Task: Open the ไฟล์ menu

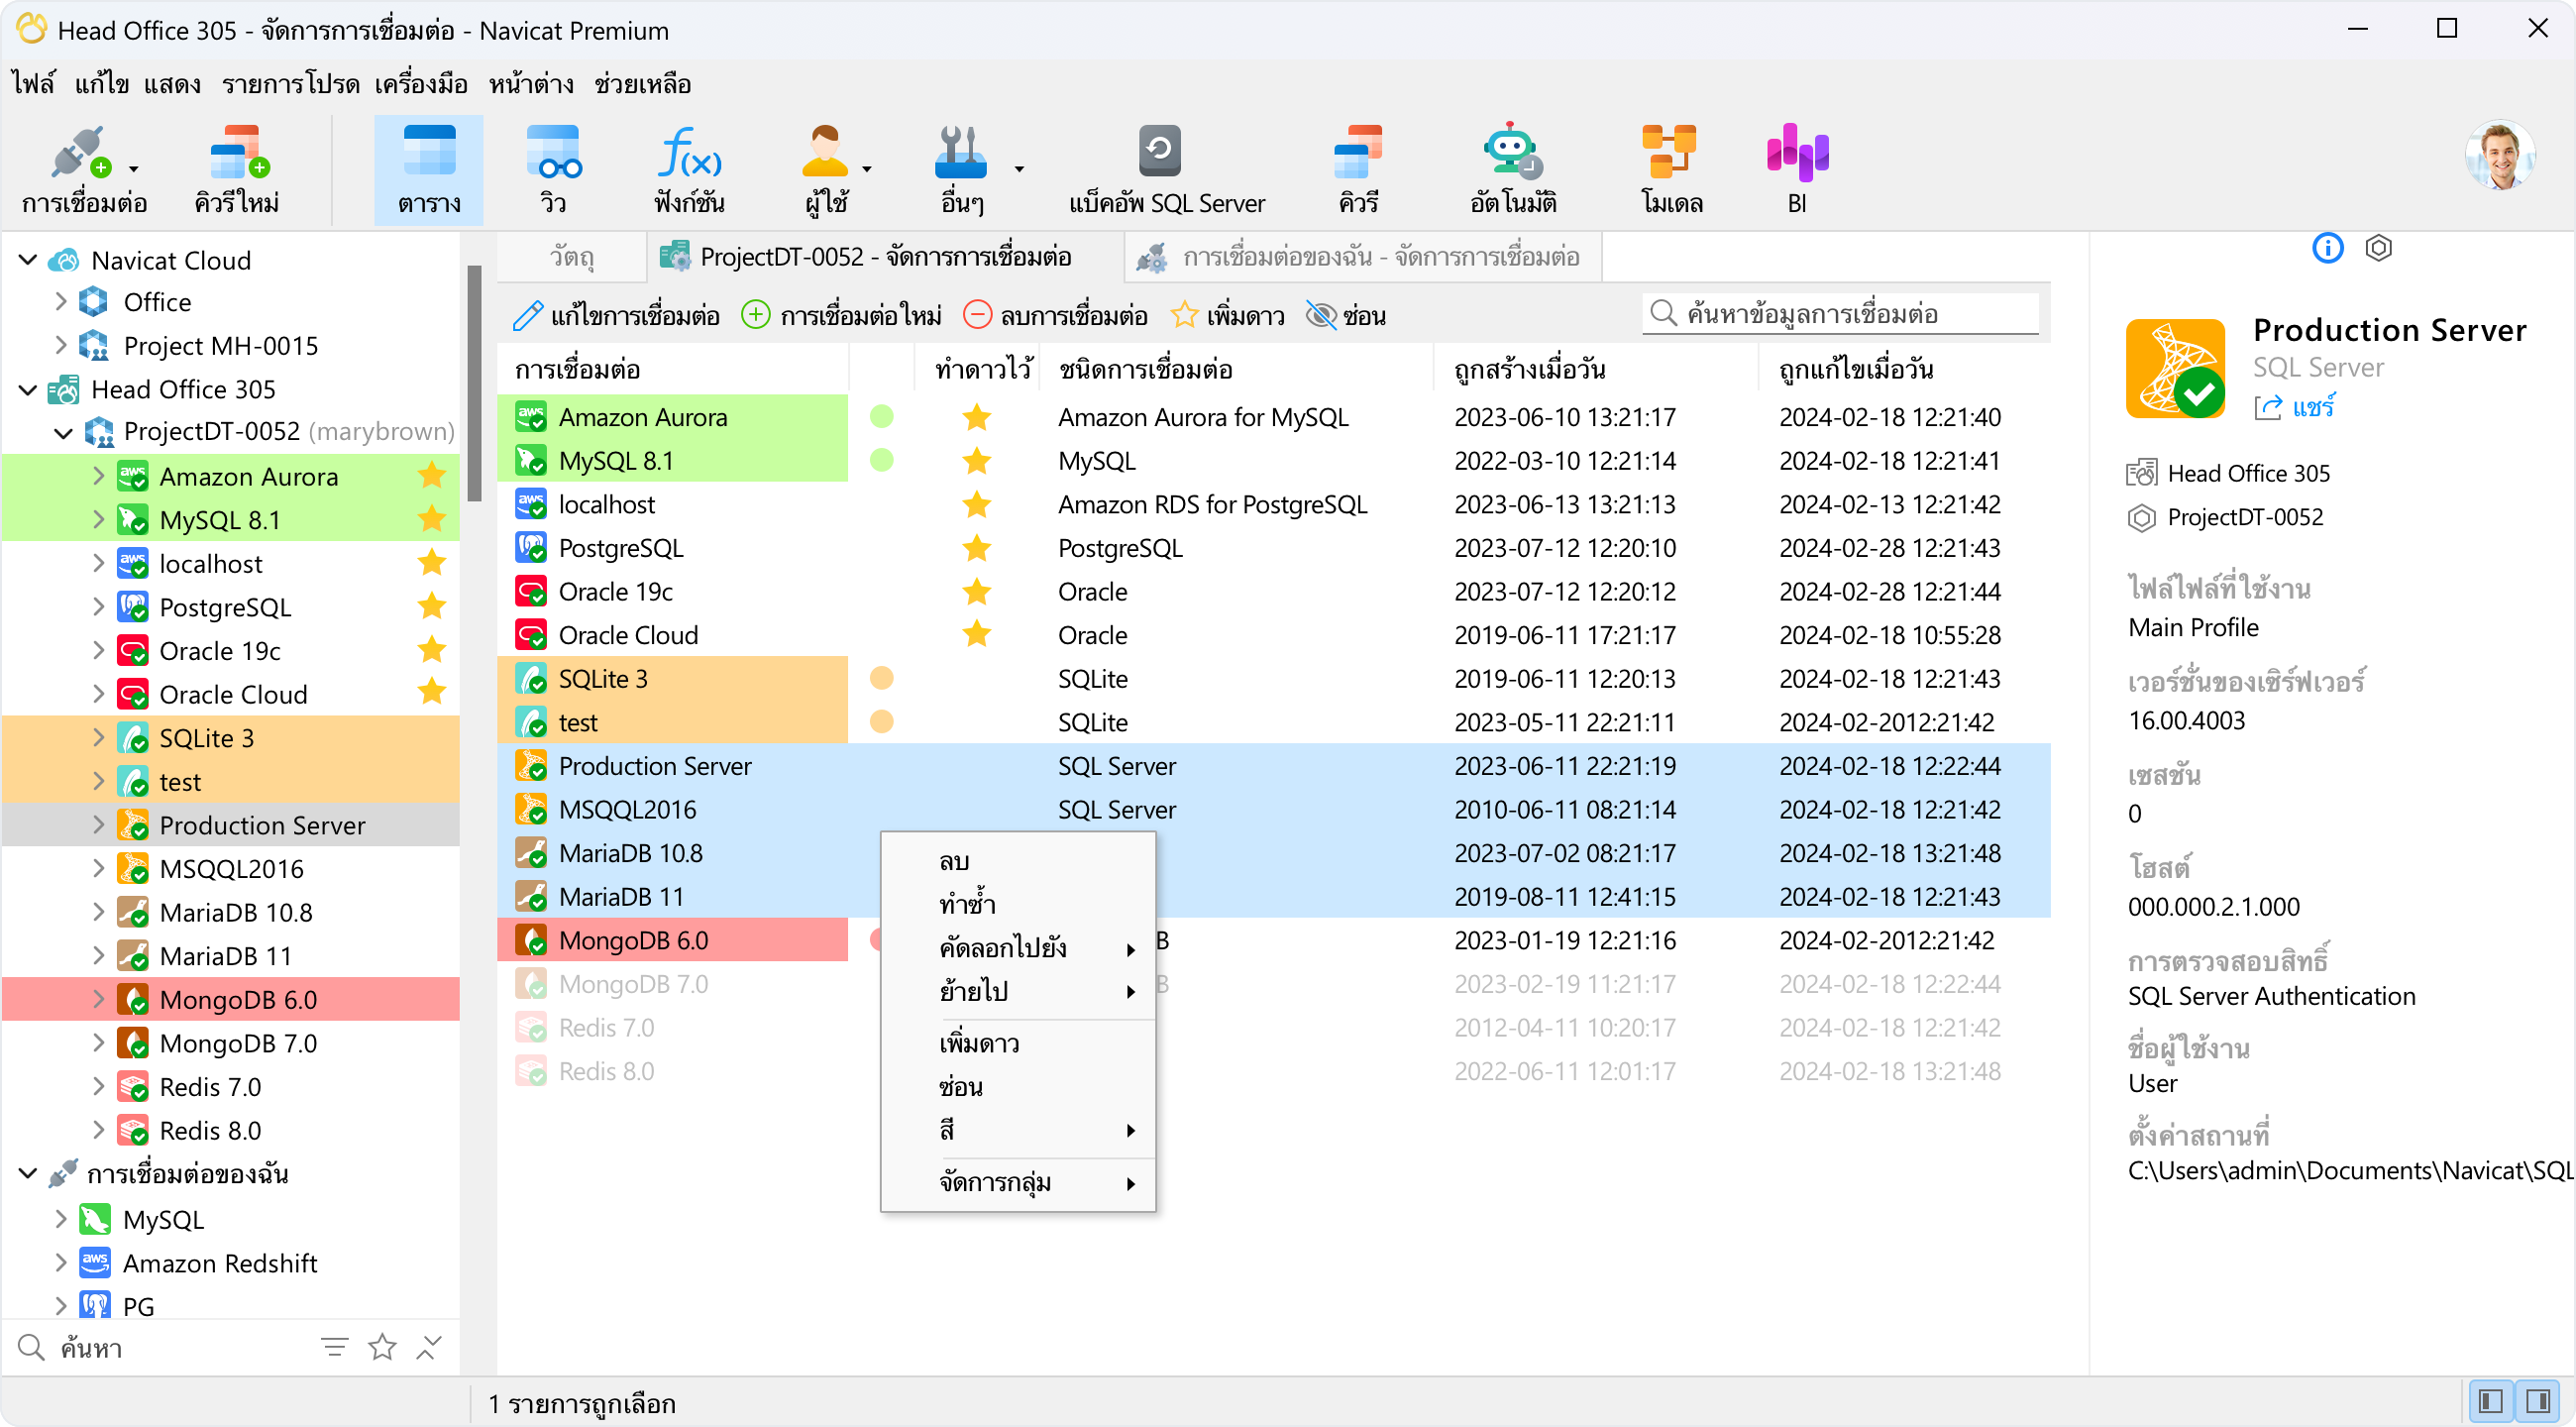Action: click(33, 84)
